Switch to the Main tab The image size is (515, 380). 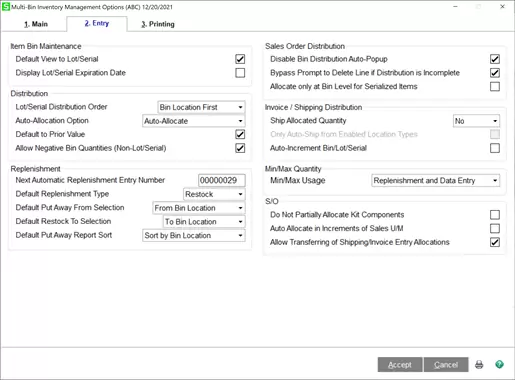36,24
